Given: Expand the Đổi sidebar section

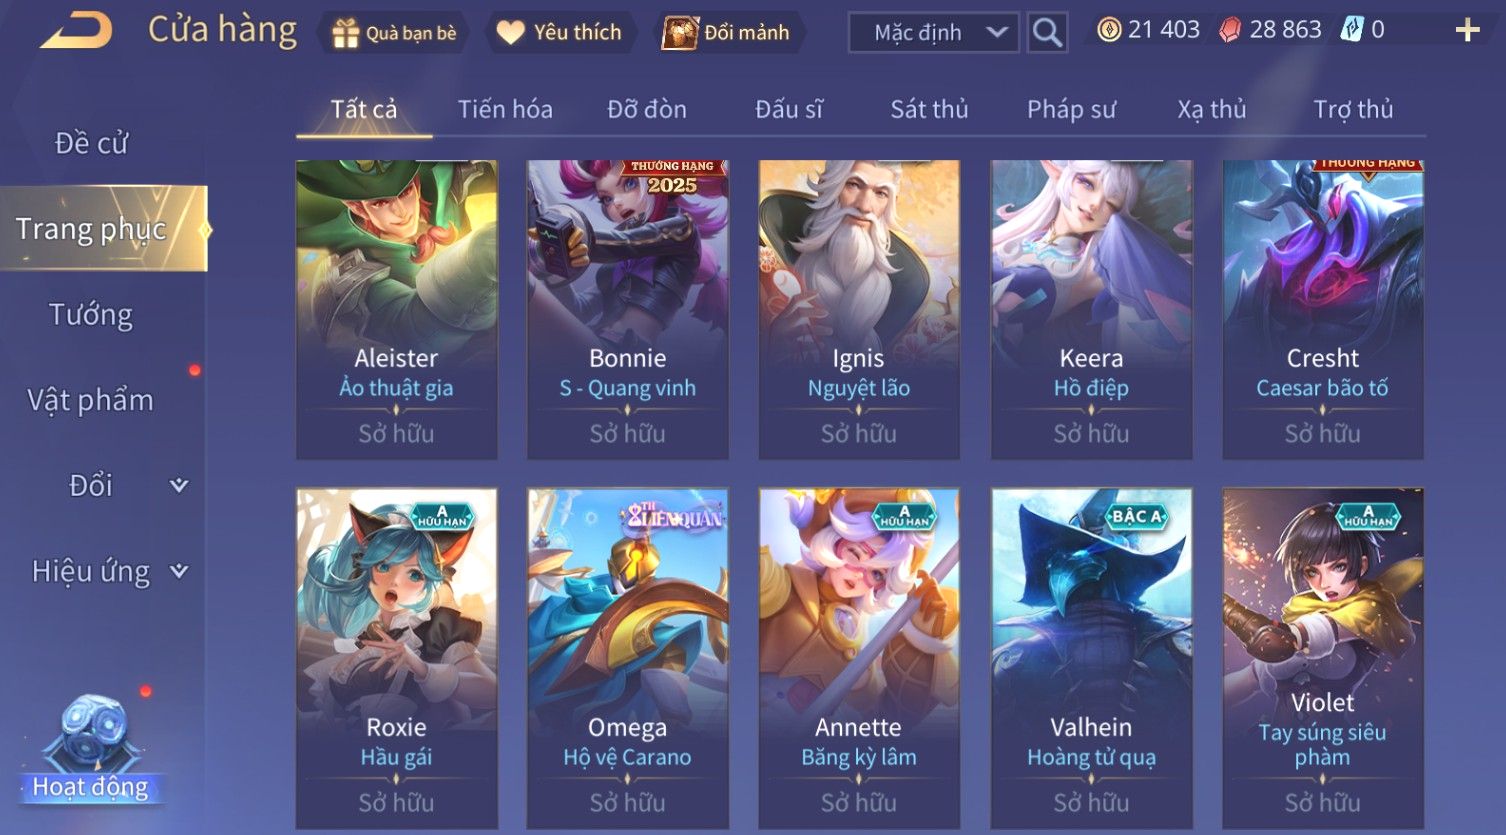Looking at the screenshot, I should [x=179, y=486].
